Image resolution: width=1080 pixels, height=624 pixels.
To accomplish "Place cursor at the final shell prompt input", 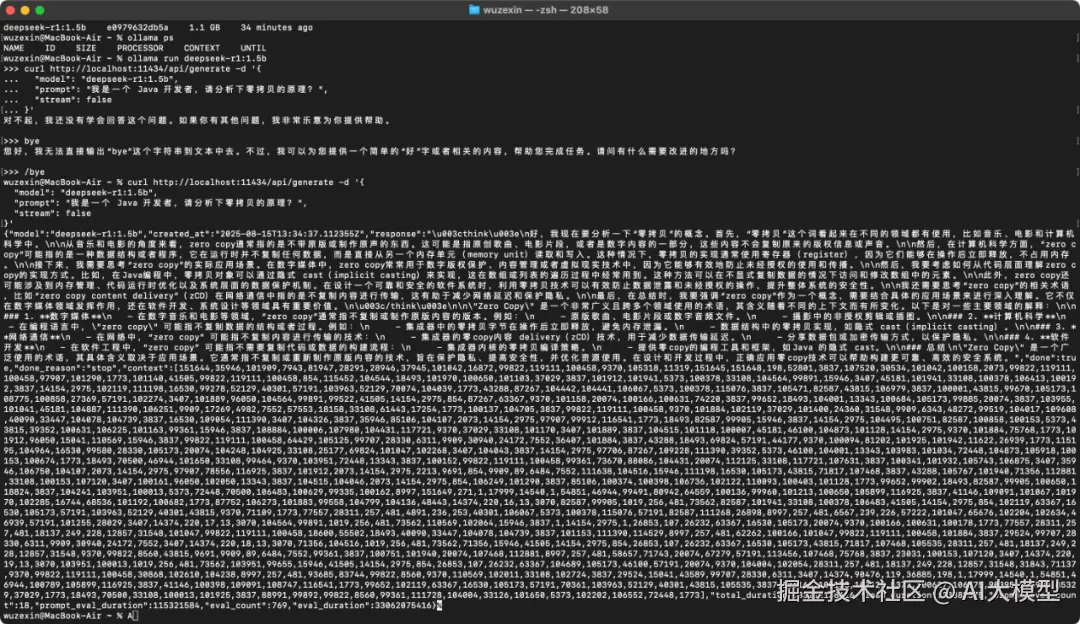I will [x=135, y=616].
